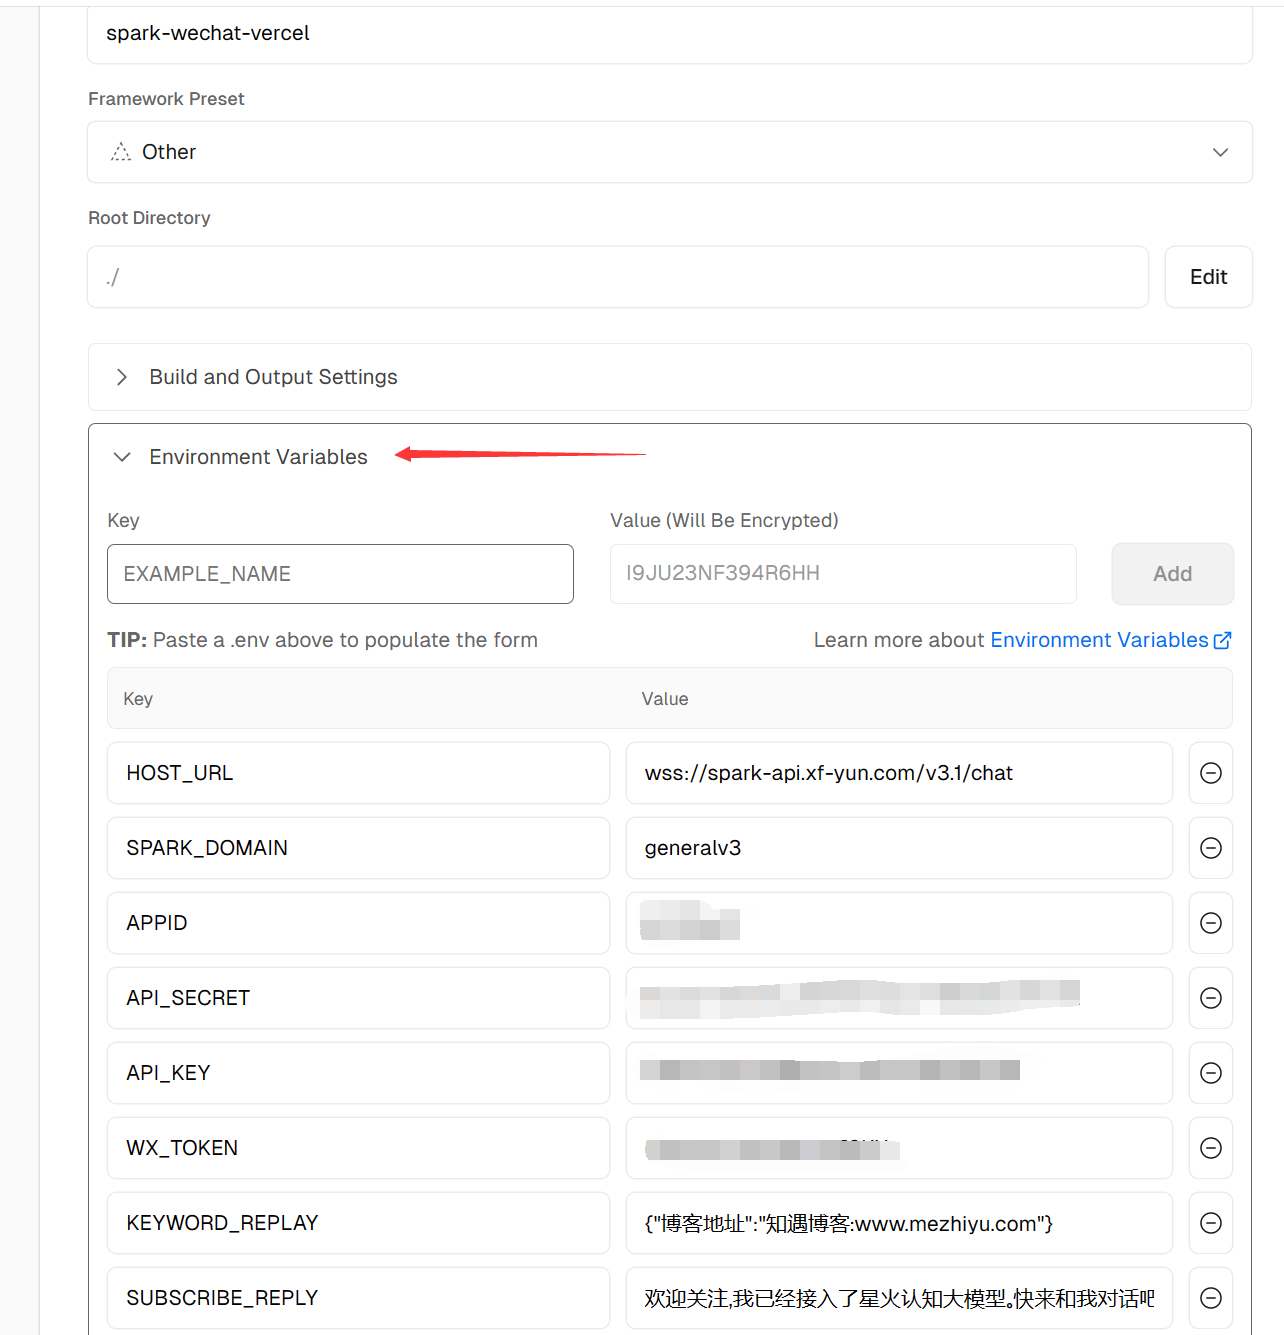Remove the HOST_URL environment variable

point(1210,773)
